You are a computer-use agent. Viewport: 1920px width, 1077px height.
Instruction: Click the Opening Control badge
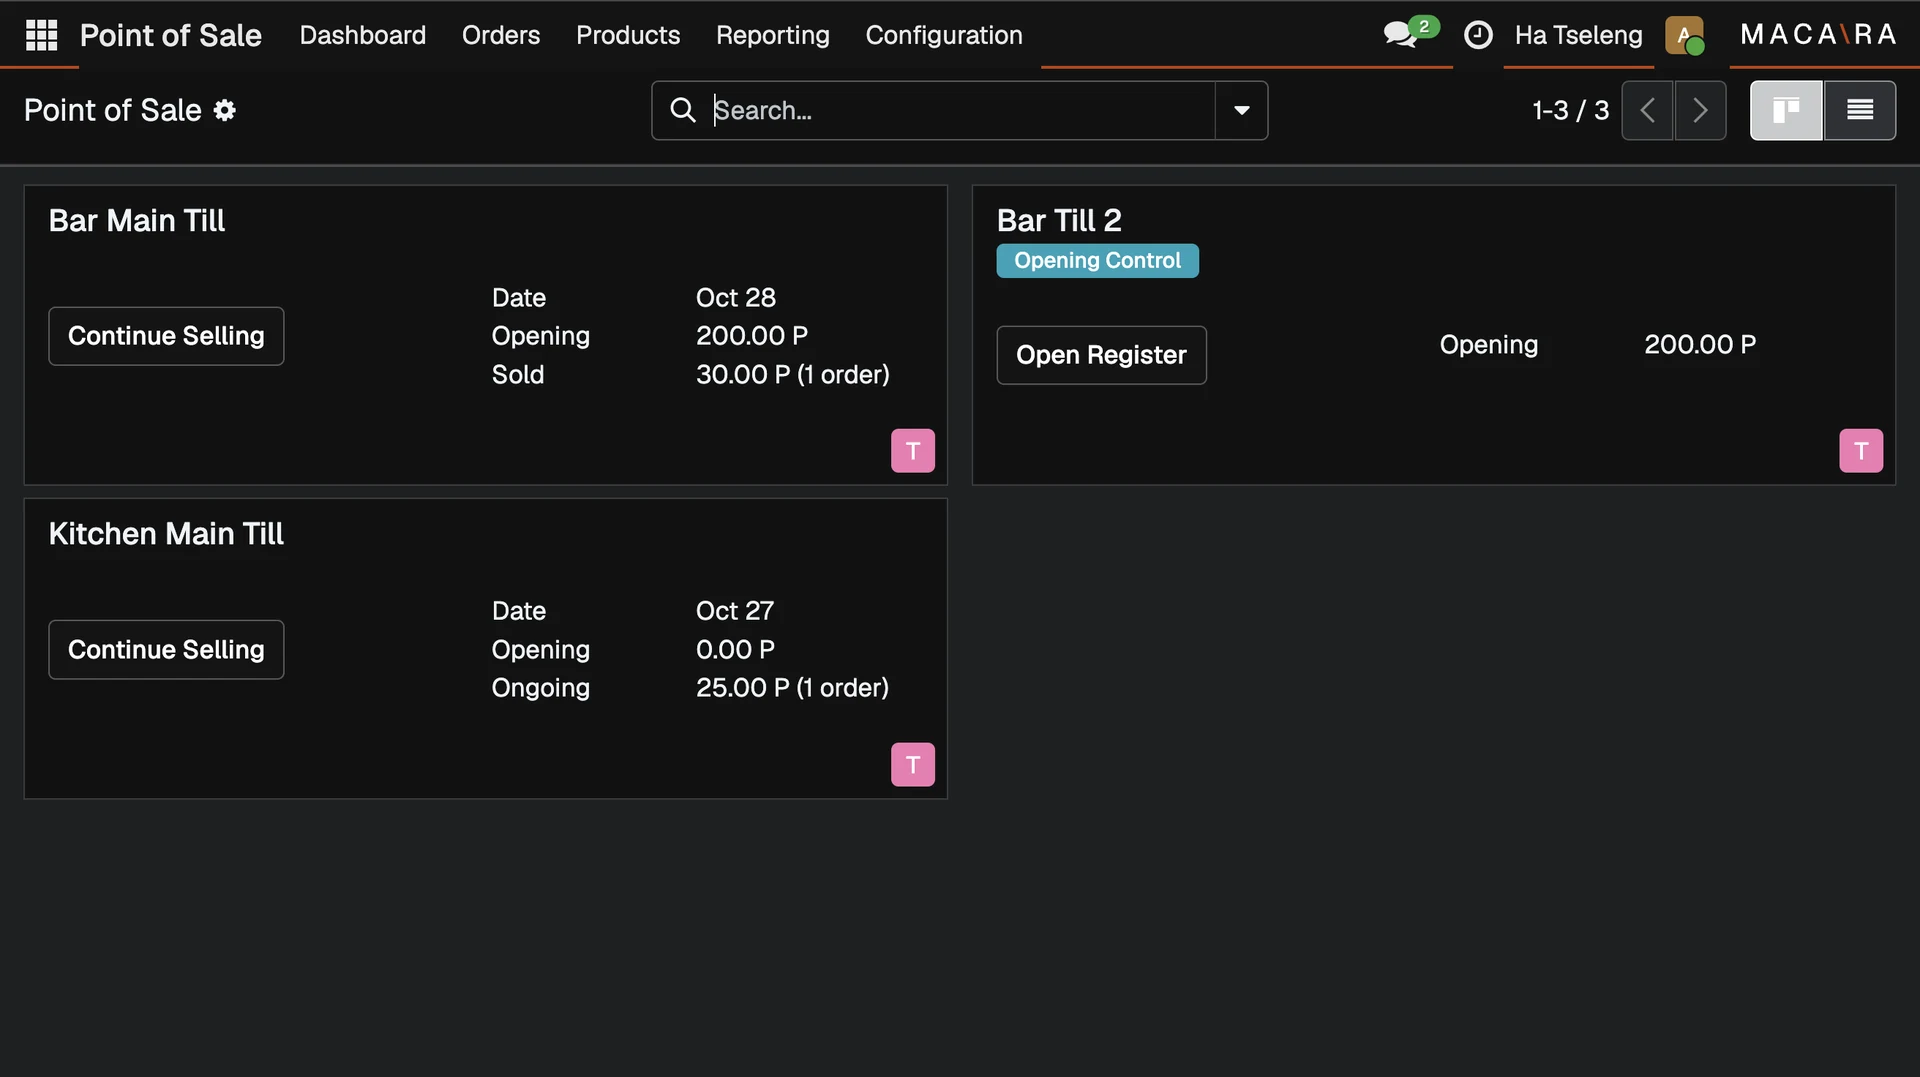point(1098,261)
